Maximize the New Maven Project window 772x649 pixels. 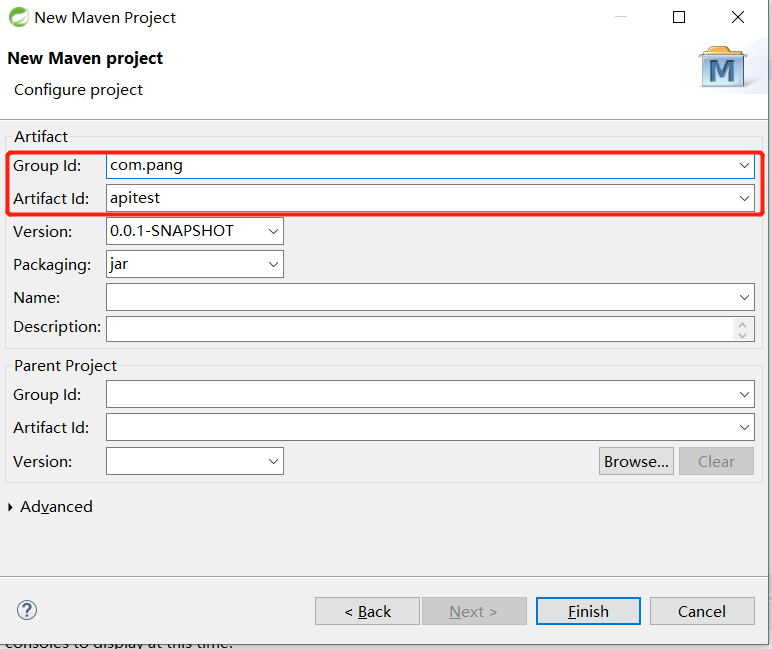[679, 17]
